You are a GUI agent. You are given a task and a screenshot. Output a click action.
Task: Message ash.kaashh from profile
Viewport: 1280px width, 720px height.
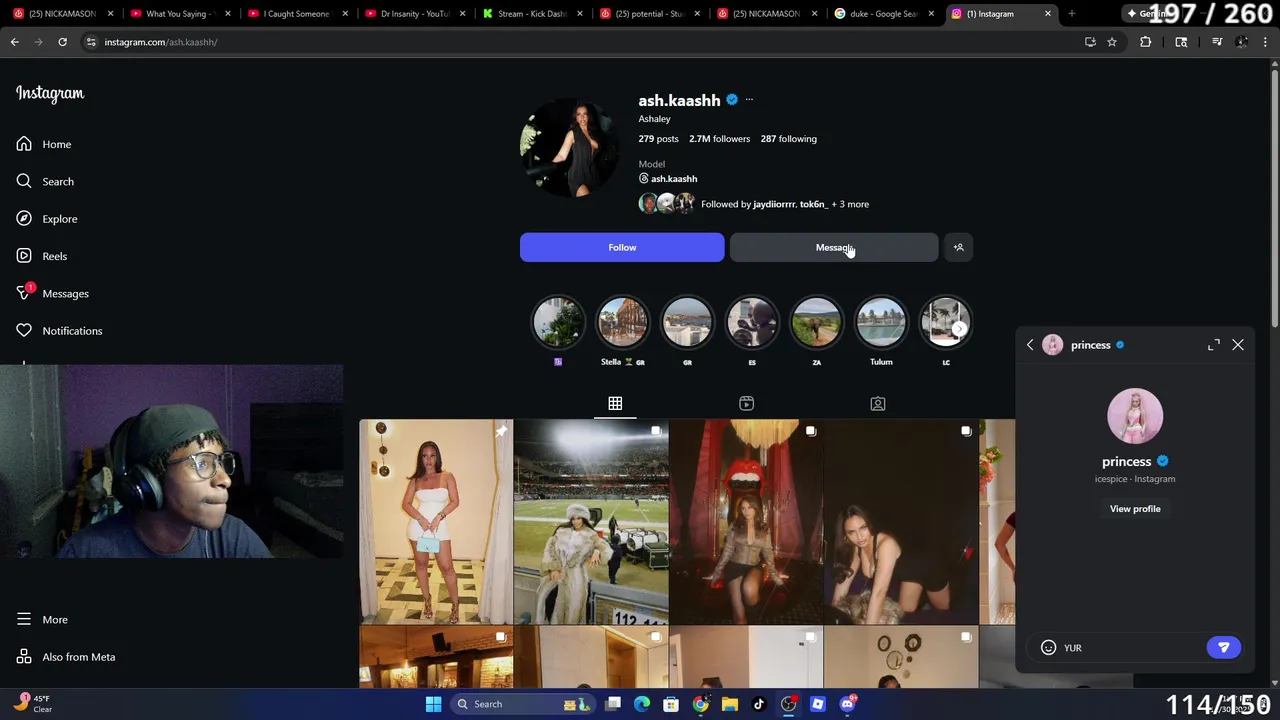pos(834,247)
